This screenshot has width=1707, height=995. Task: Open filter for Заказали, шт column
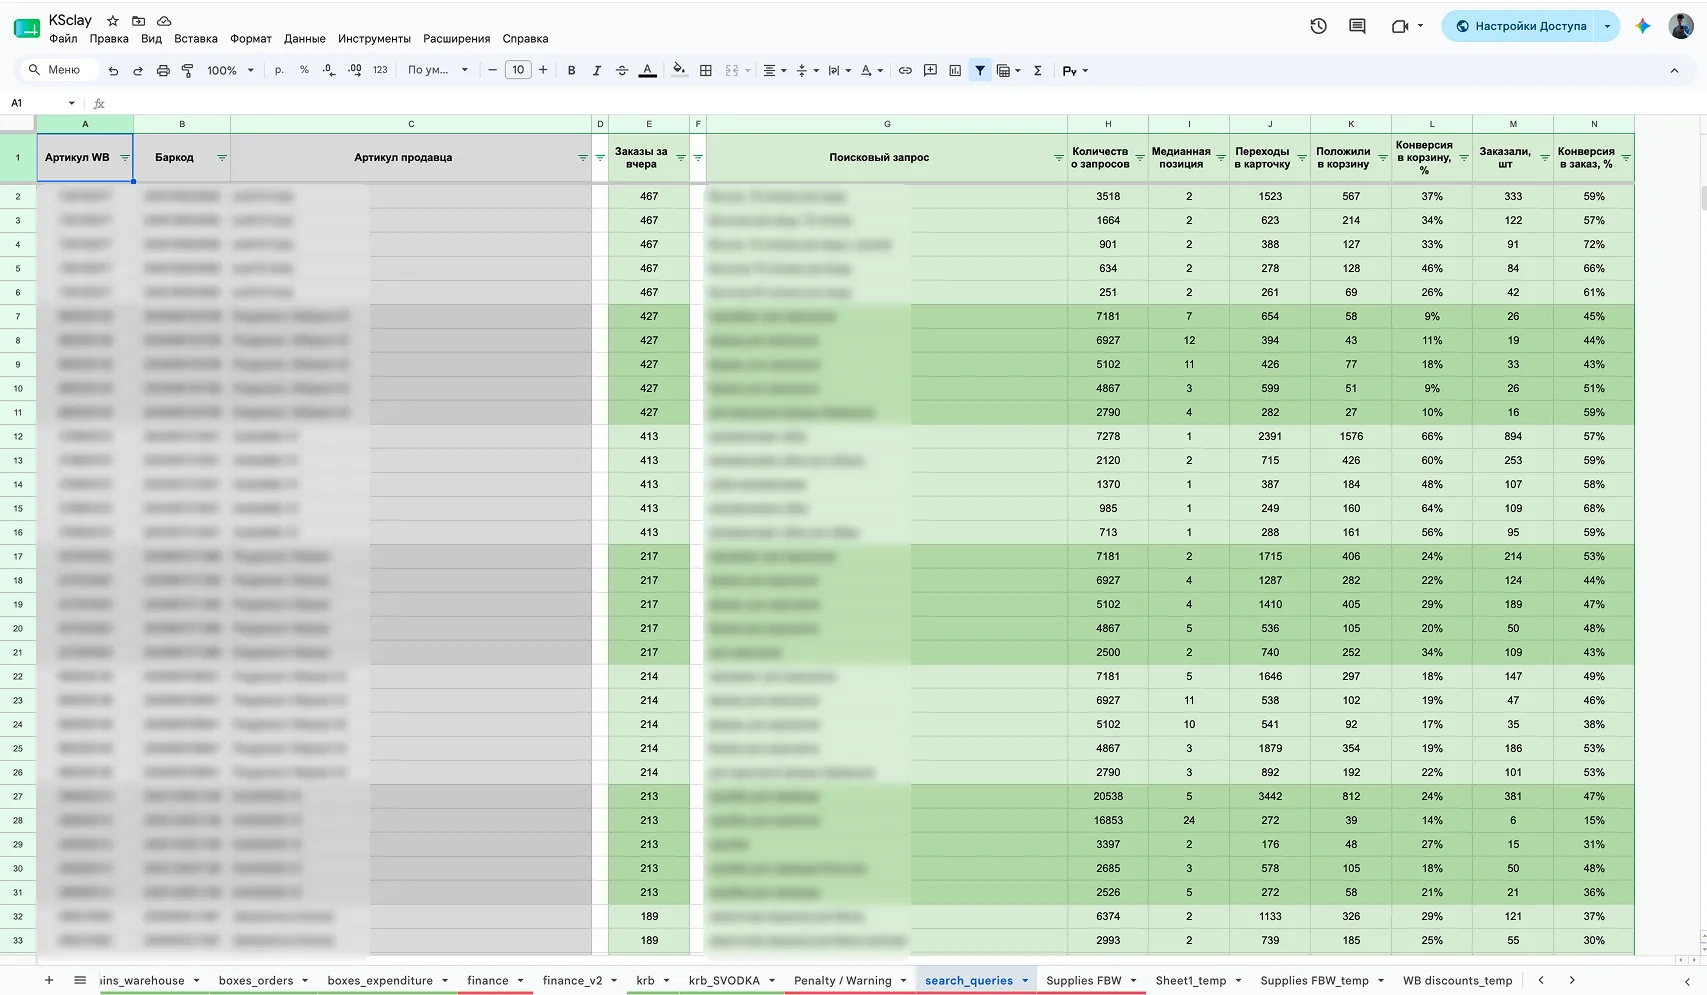[1545, 158]
